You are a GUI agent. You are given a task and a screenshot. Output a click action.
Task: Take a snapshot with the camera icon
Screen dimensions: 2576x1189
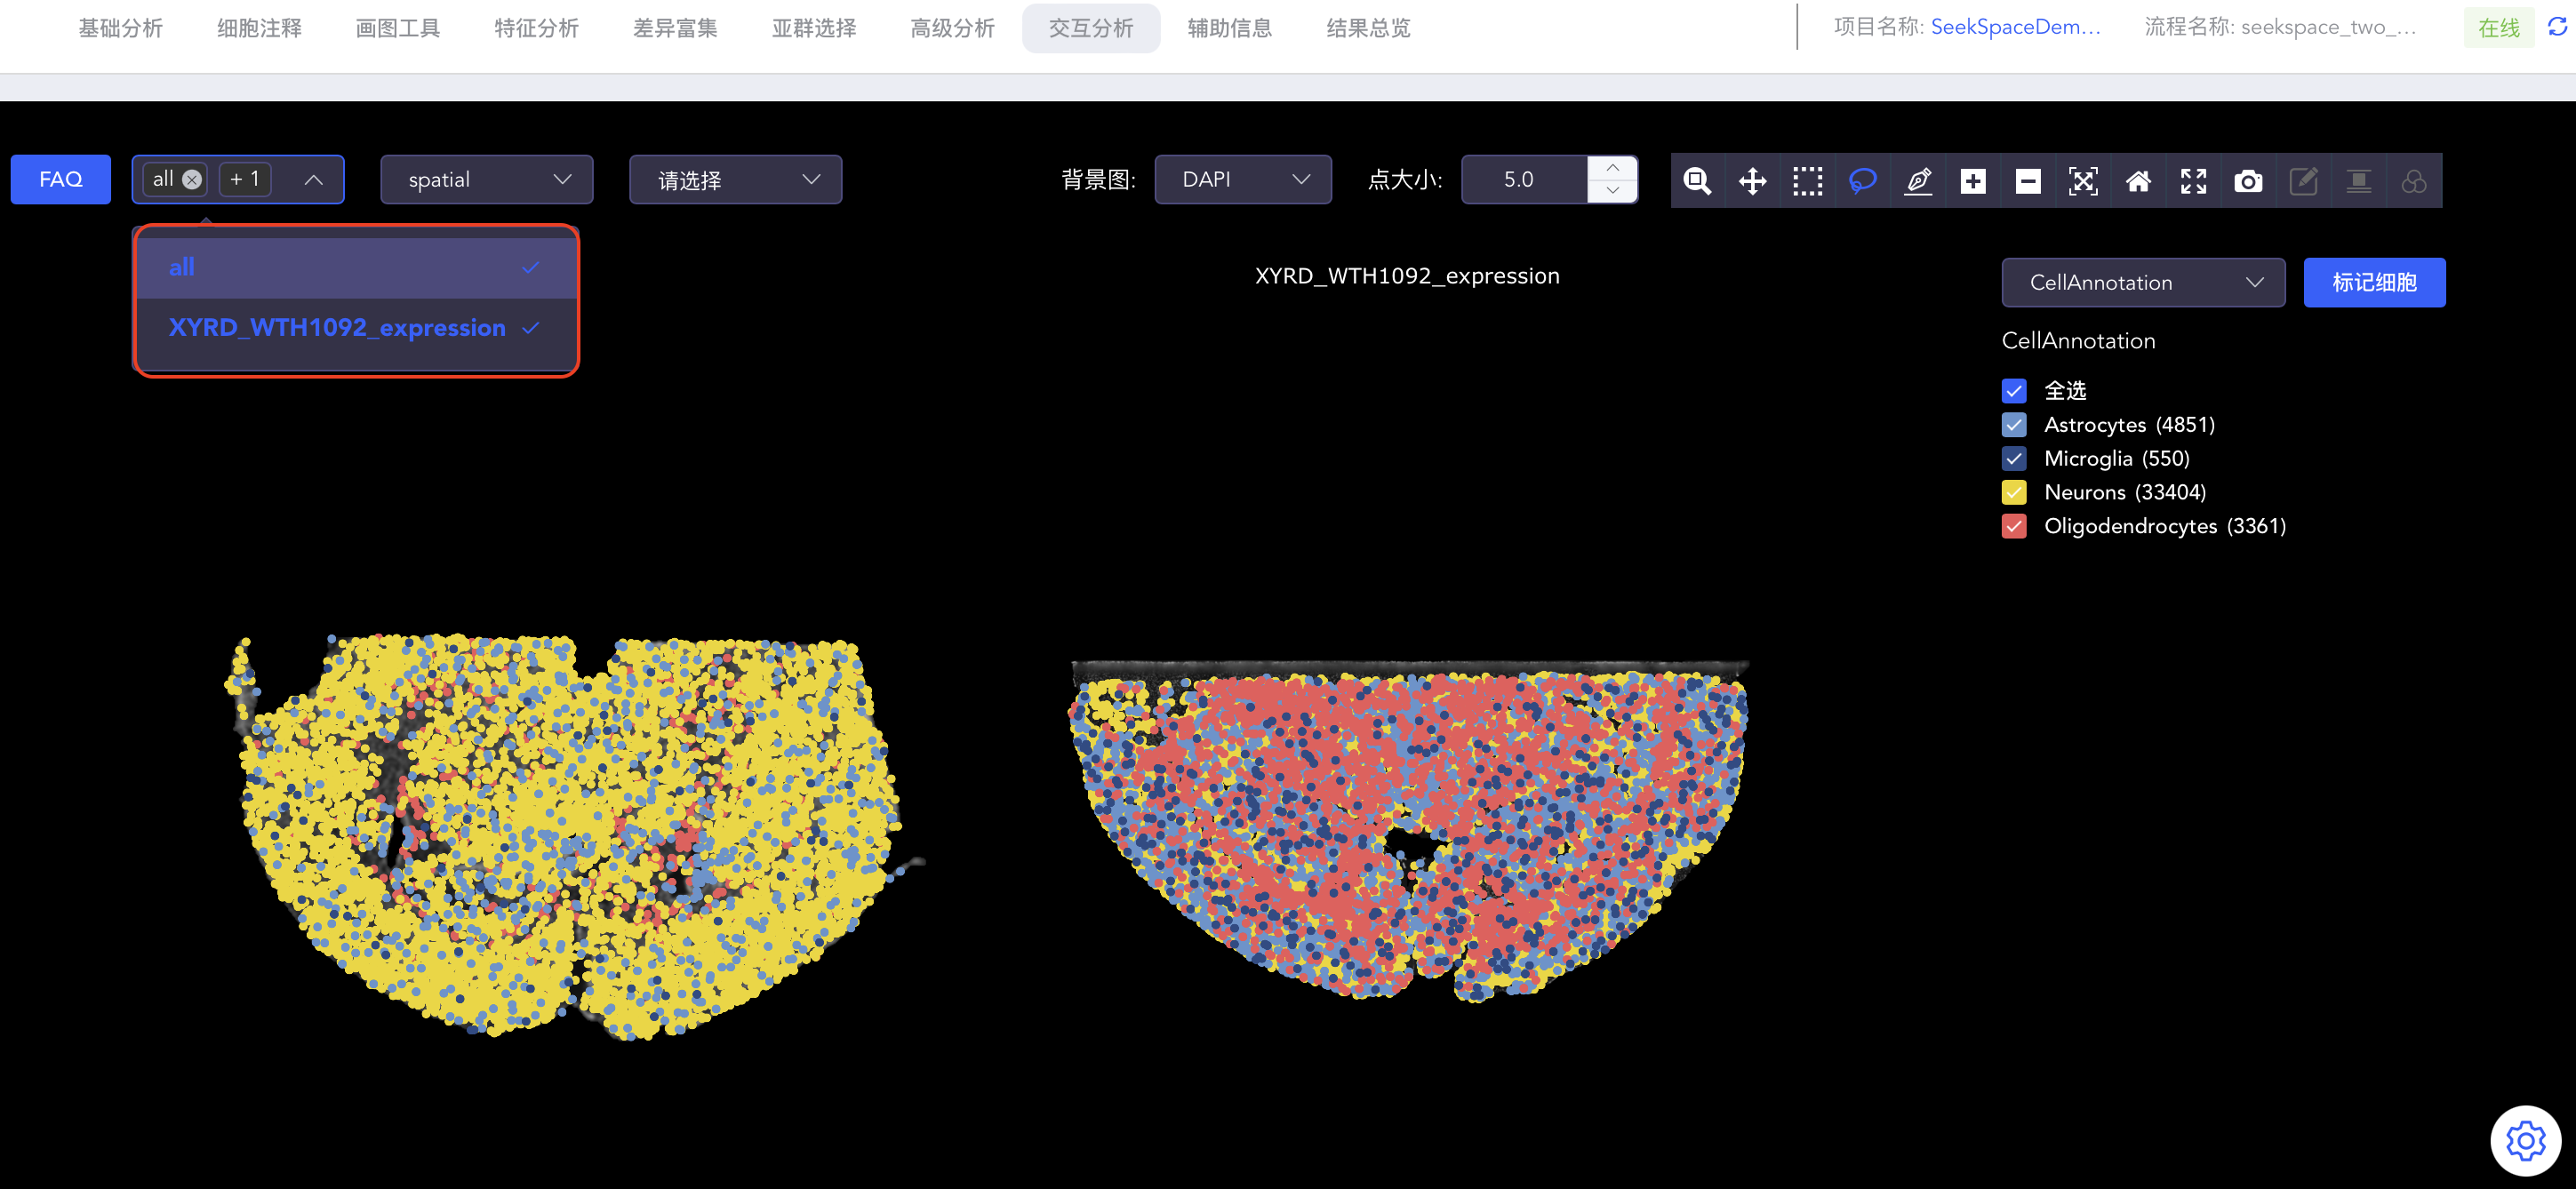2248,181
